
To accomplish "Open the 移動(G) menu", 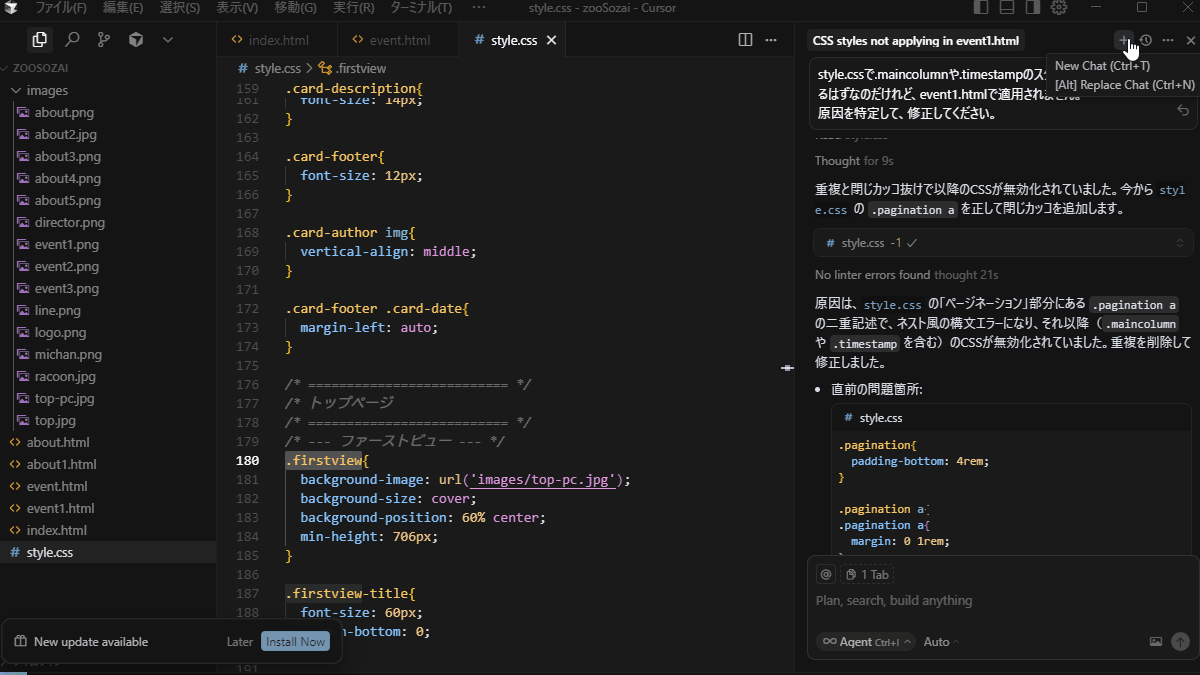I will (295, 8).
